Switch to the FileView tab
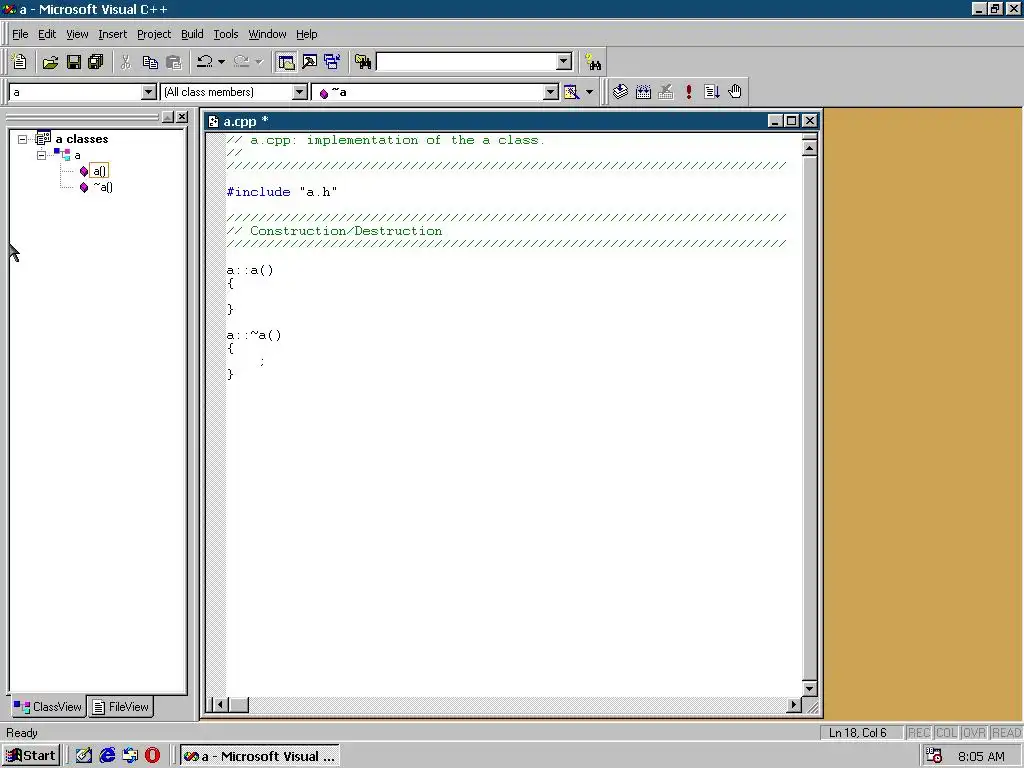The image size is (1024, 768). coord(121,707)
